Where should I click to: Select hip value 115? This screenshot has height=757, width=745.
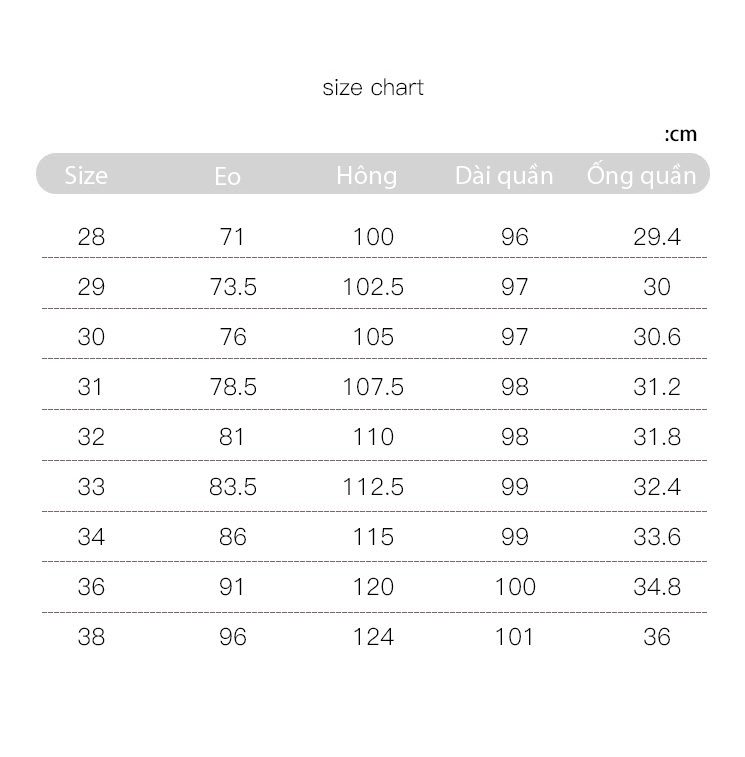click(373, 537)
